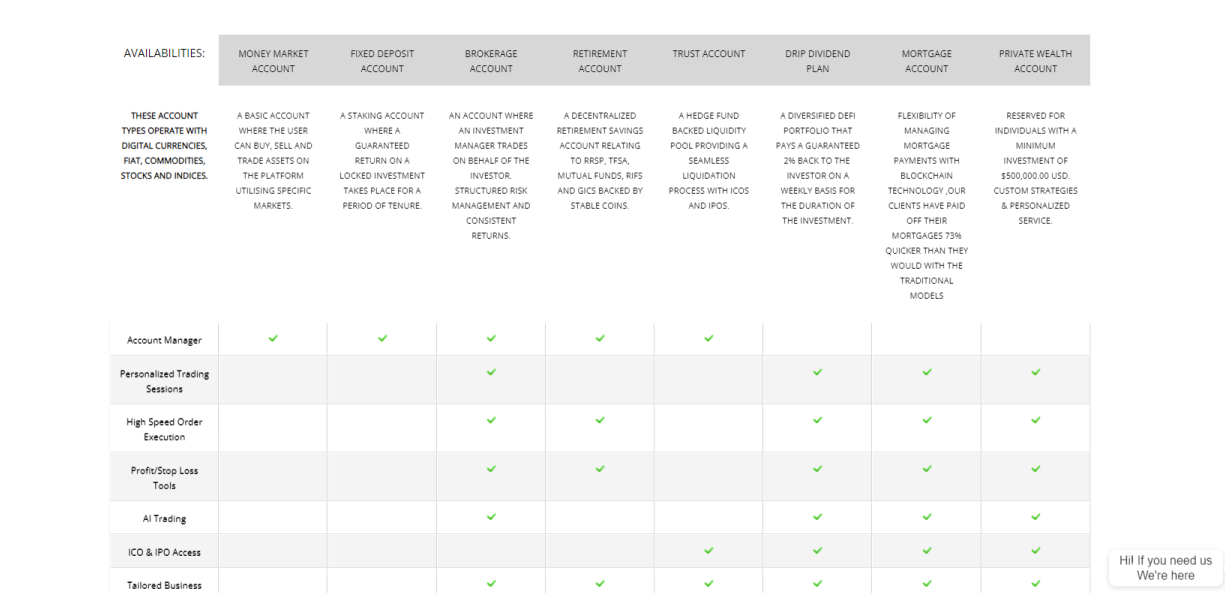Click the High Speed Order Execution checkmark under Retirement Account
Screen dimensions: 1225x593
600,420
